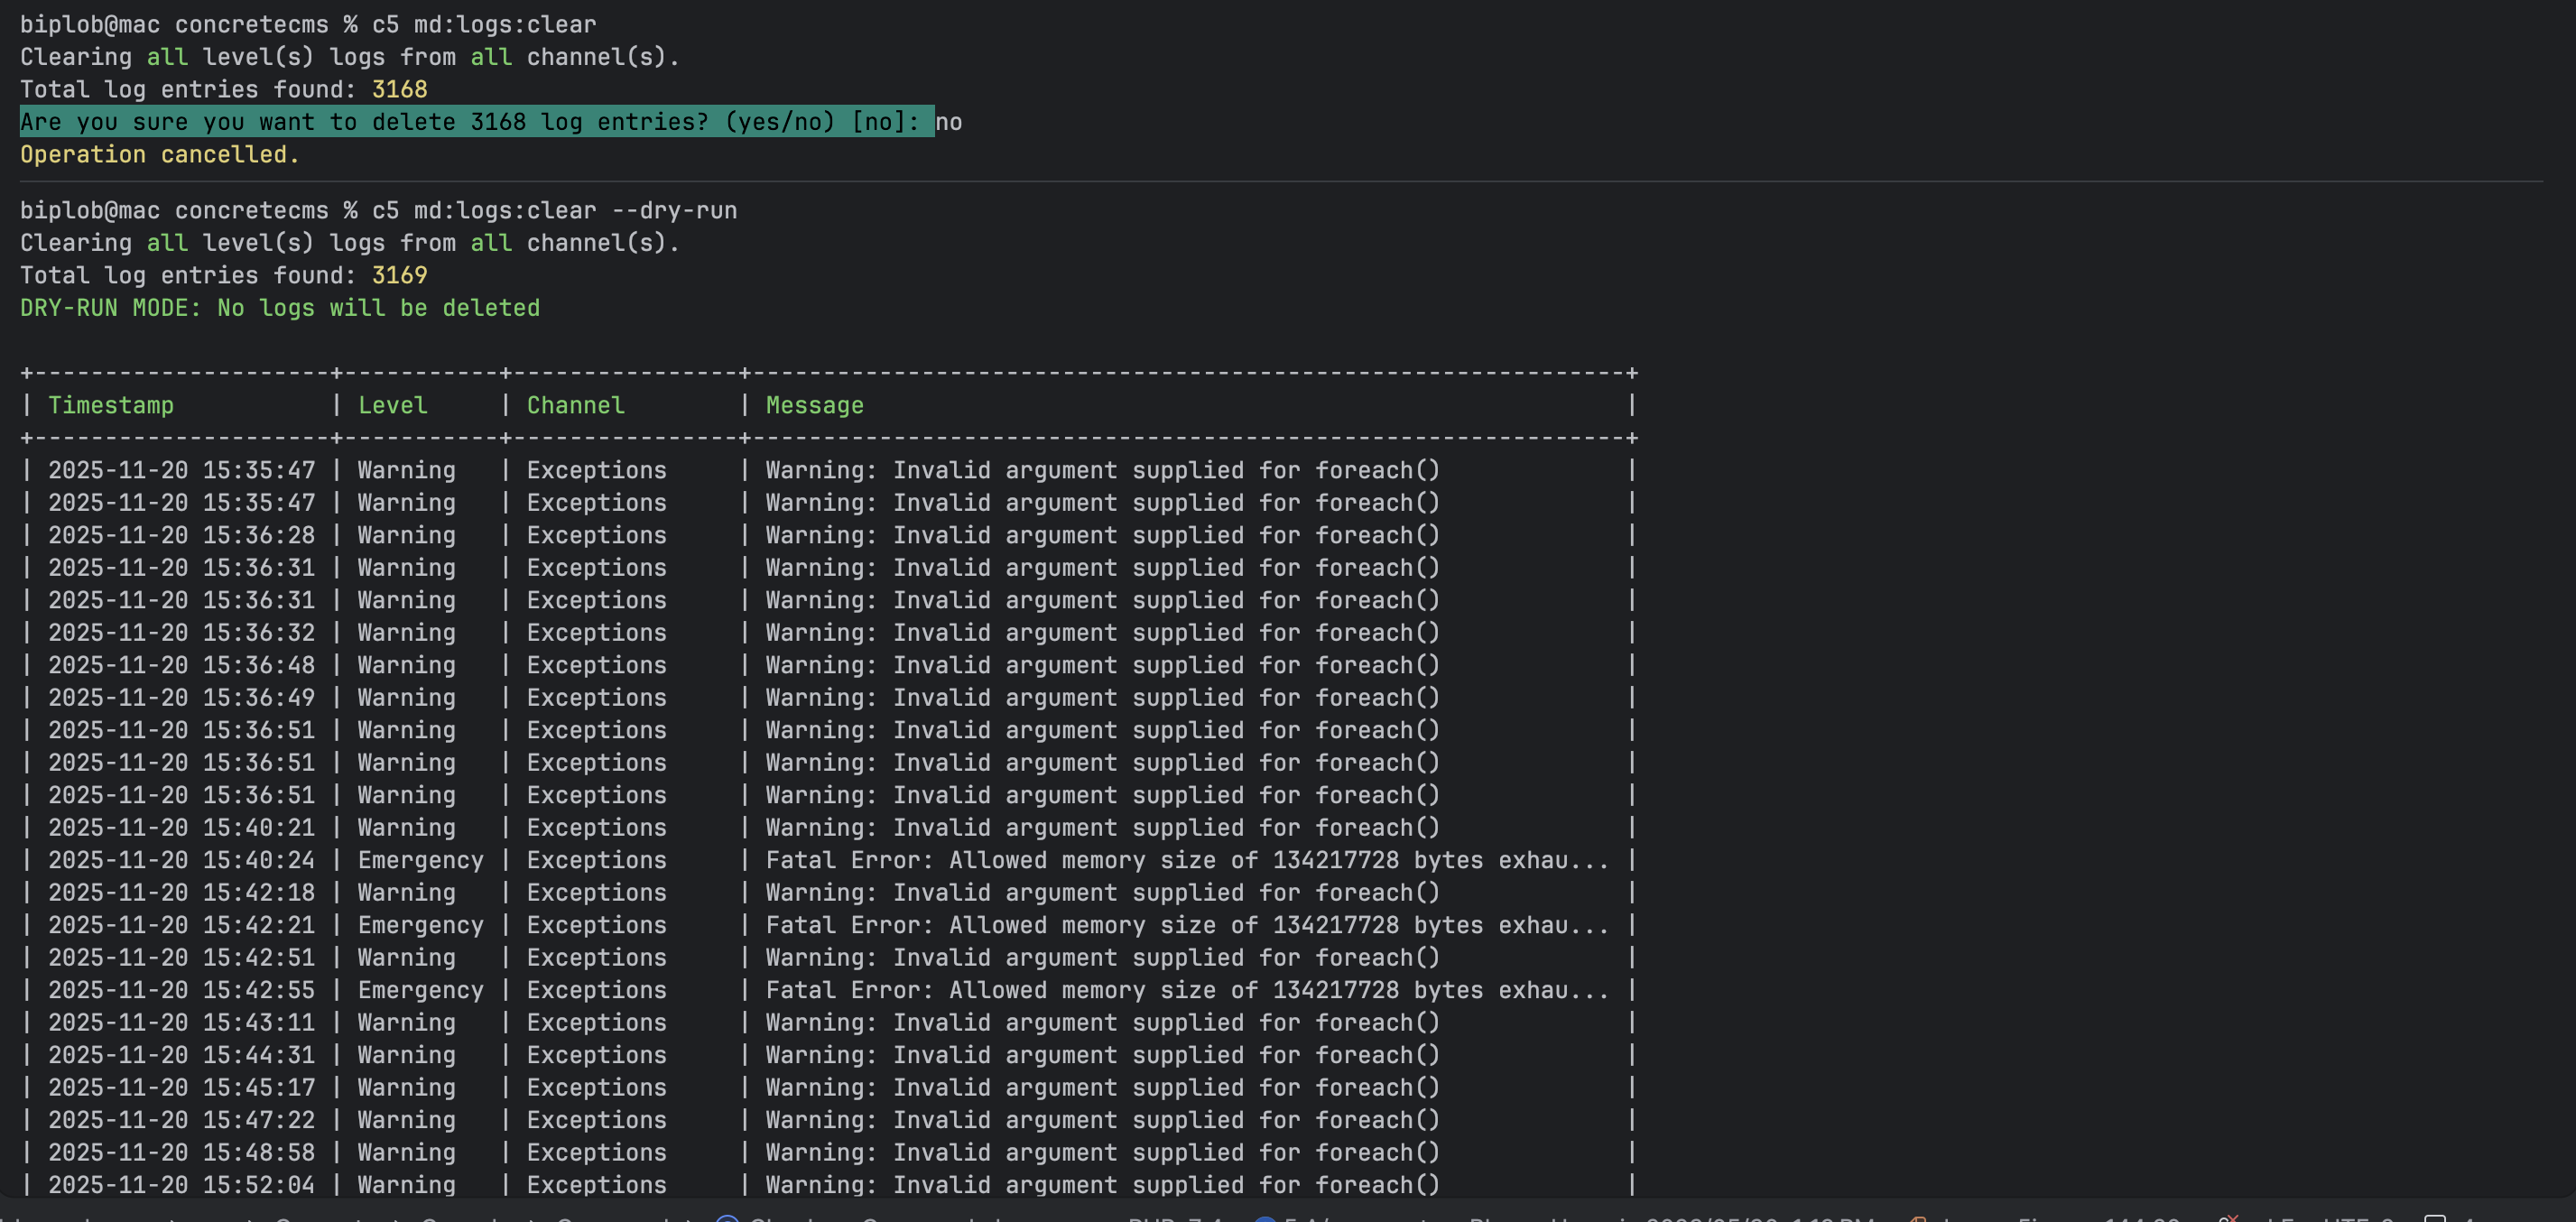Click the last visible row timestamp 15:52:04
This screenshot has width=2576, height=1222.
tap(181, 1185)
